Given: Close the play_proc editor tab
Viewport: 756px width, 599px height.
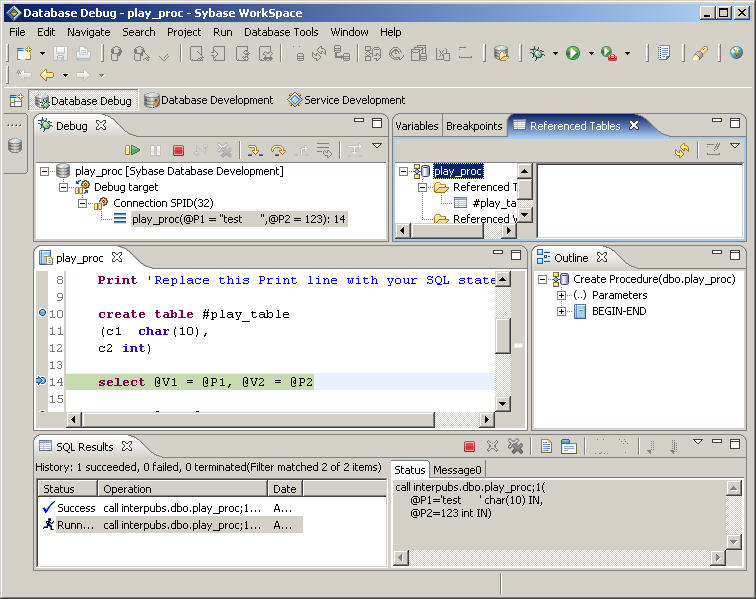Looking at the screenshot, I should 117,258.
